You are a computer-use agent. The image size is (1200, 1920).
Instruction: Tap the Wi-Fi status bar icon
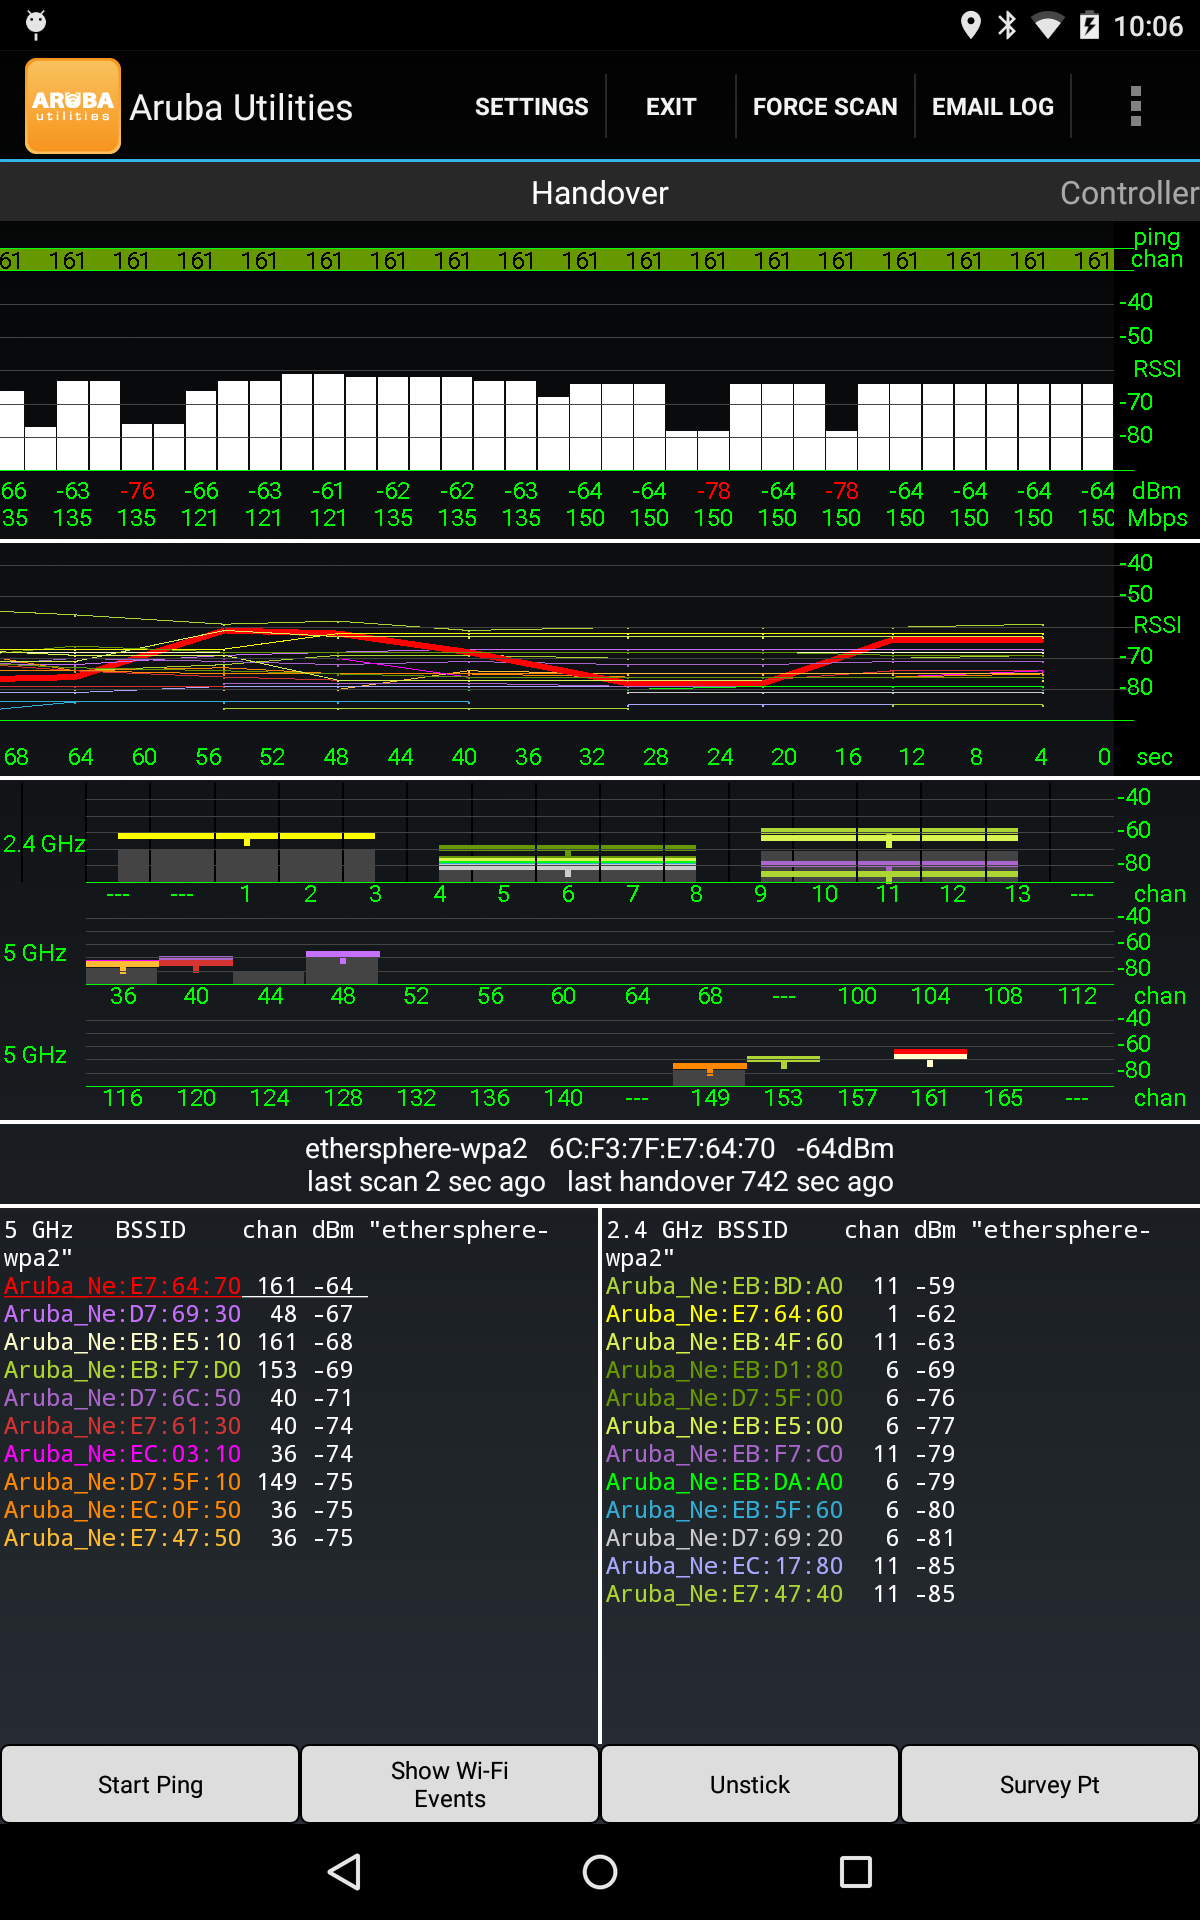(x=1047, y=25)
